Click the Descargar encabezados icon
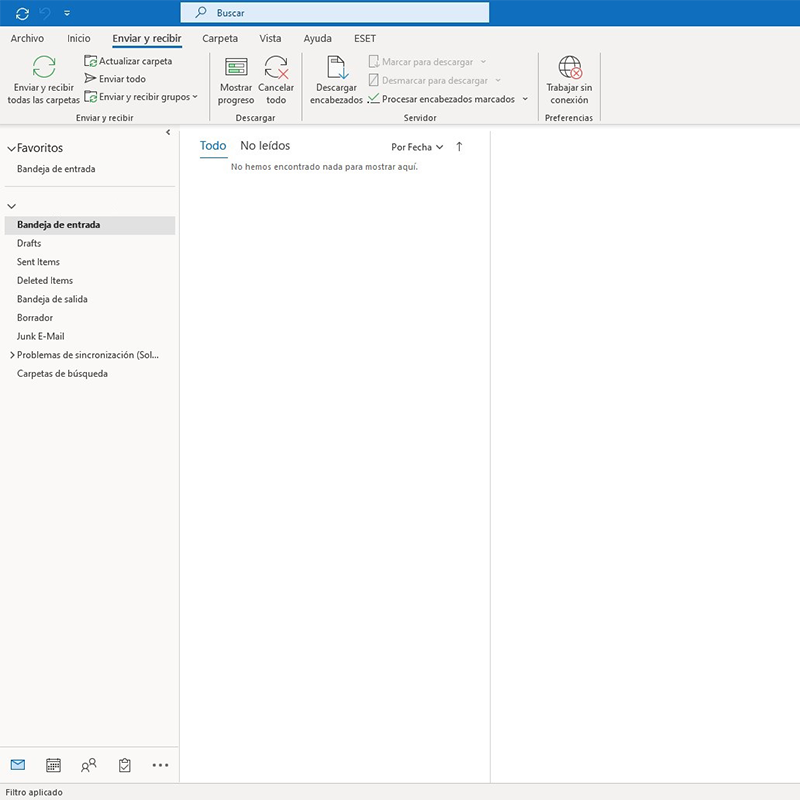The image size is (800, 800). coord(336,68)
